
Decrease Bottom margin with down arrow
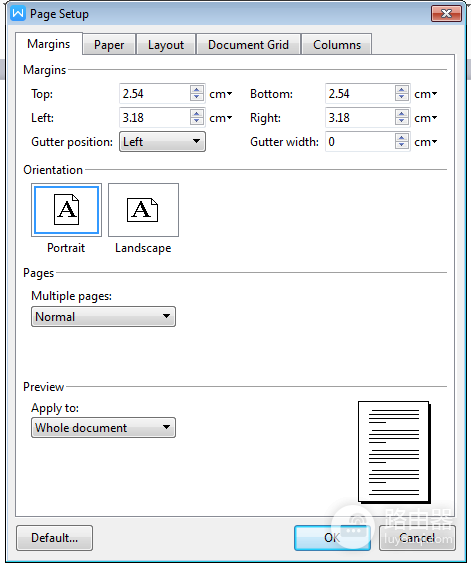click(402, 98)
